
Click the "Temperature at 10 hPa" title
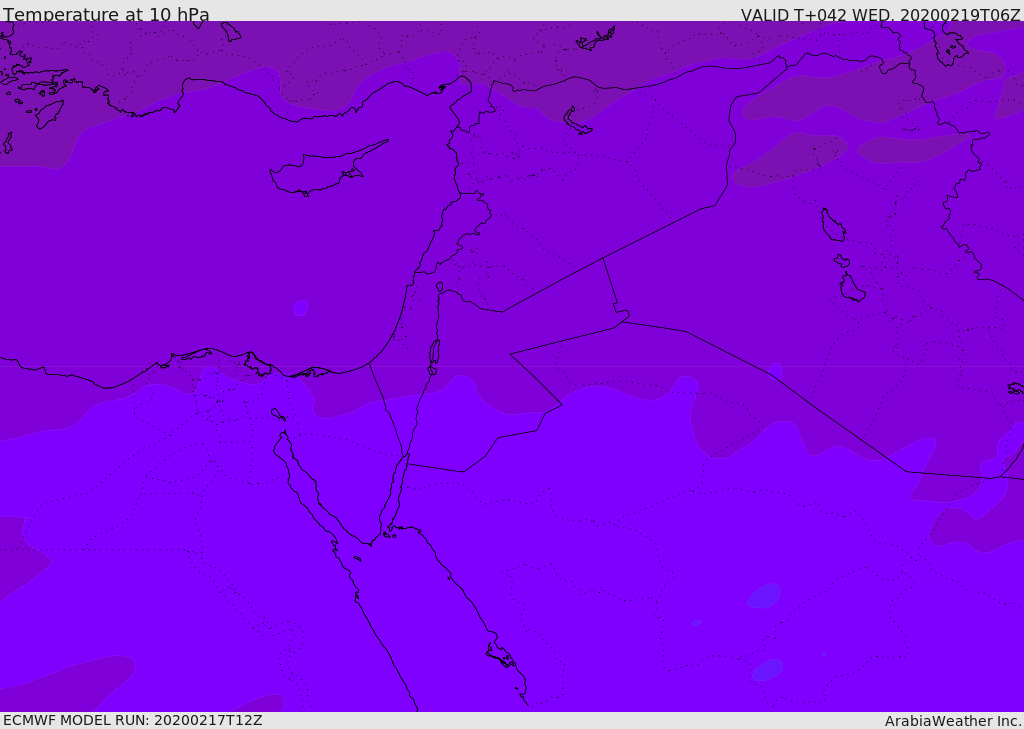point(106,14)
